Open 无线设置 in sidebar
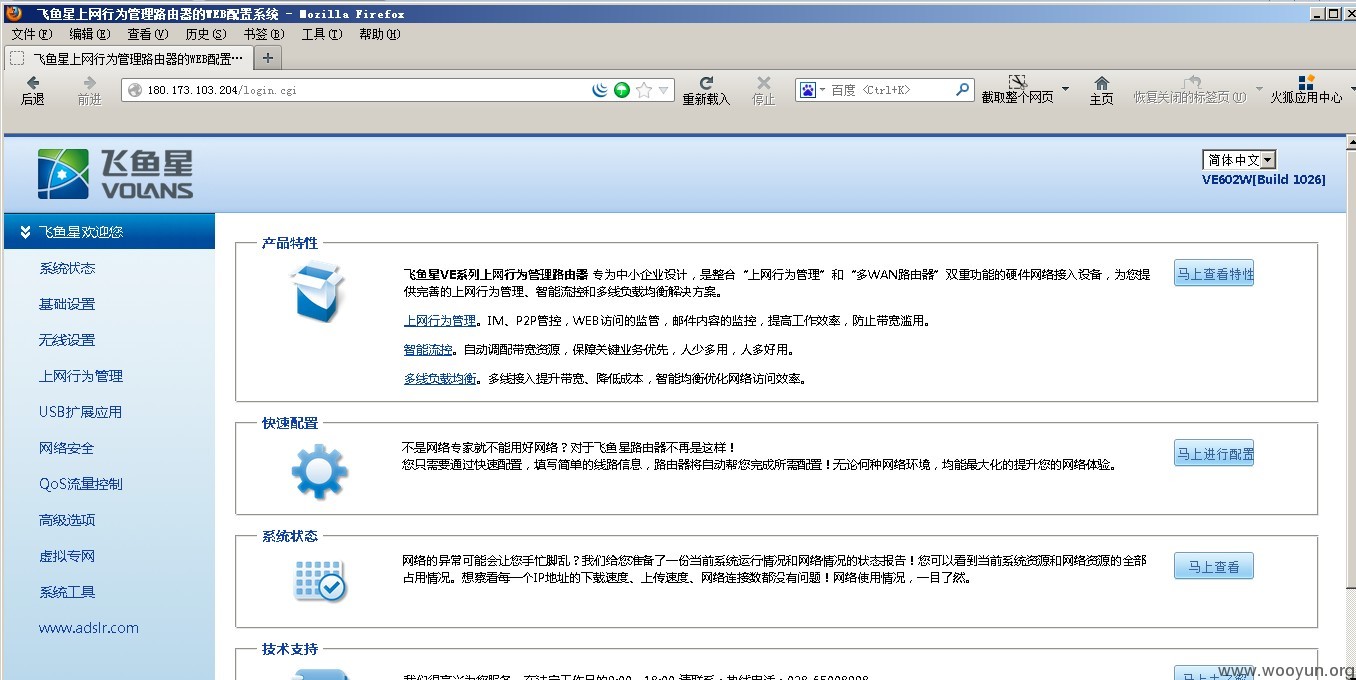The image size is (1356, 680). pyautogui.click(x=67, y=340)
